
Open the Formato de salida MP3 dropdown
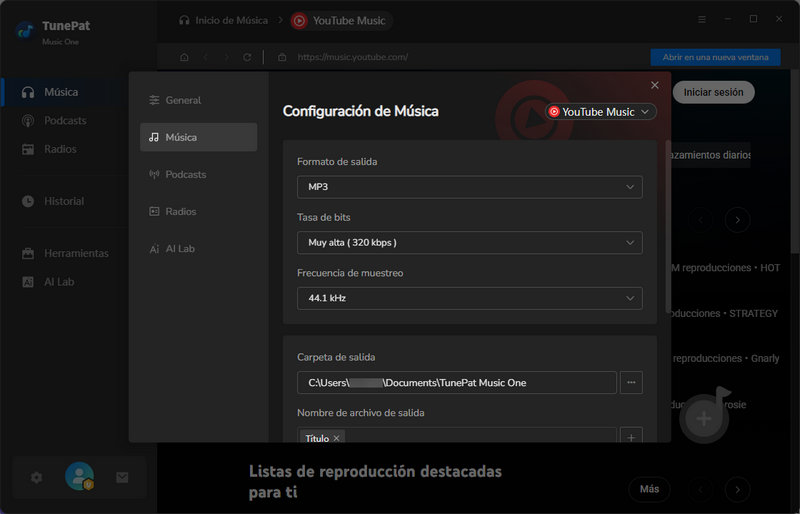[469, 187]
